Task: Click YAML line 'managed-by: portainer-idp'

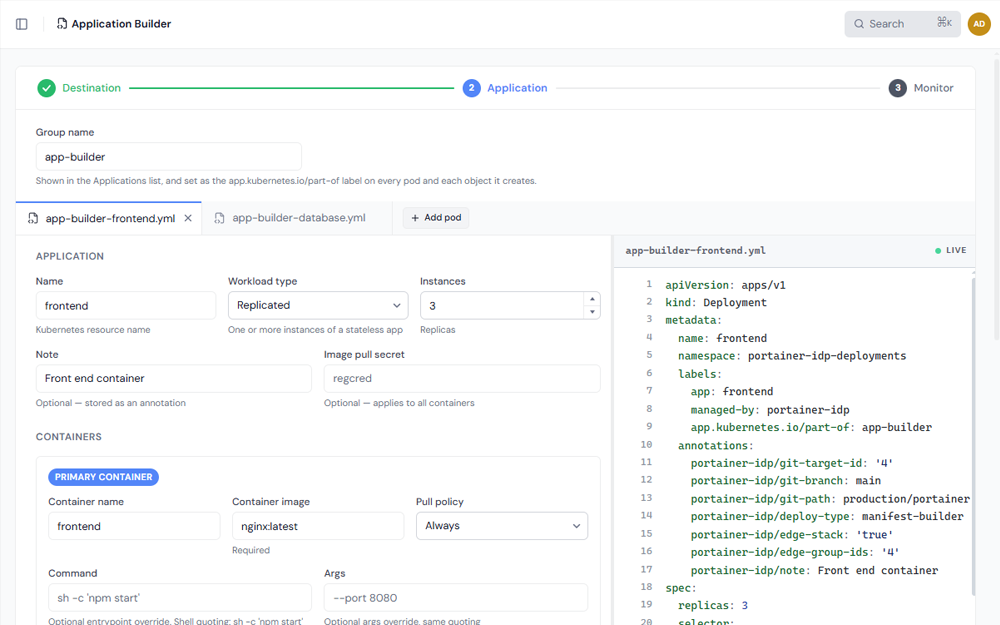Action: 770,409
